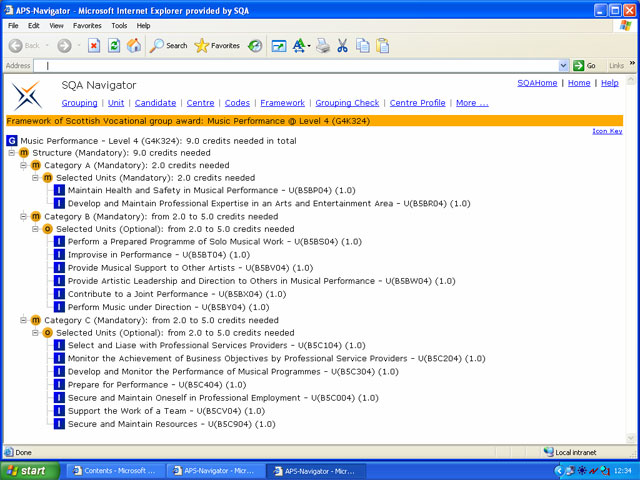This screenshot has width=640, height=480.
Task: Open the Codes link
Action: click(237, 103)
